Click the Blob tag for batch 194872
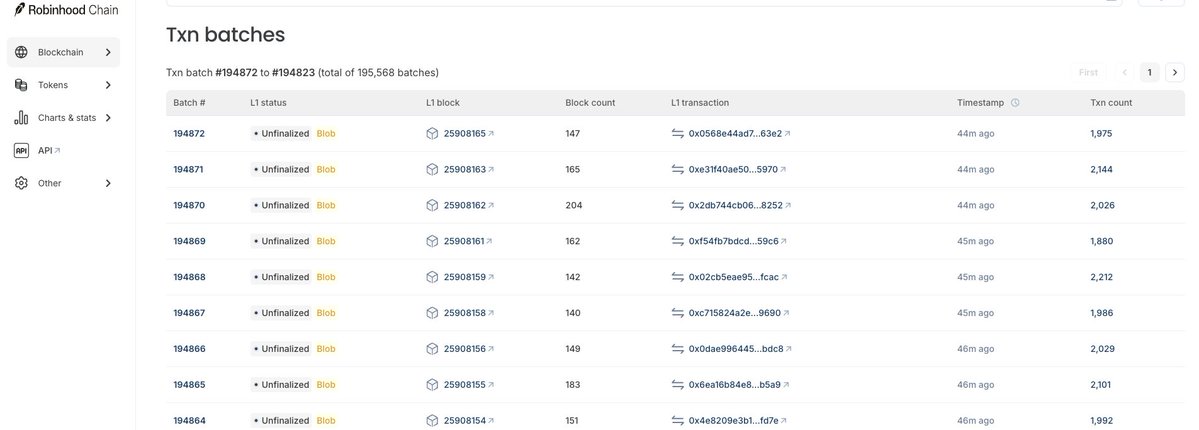The width and height of the screenshot is (1199, 430). click(326, 133)
